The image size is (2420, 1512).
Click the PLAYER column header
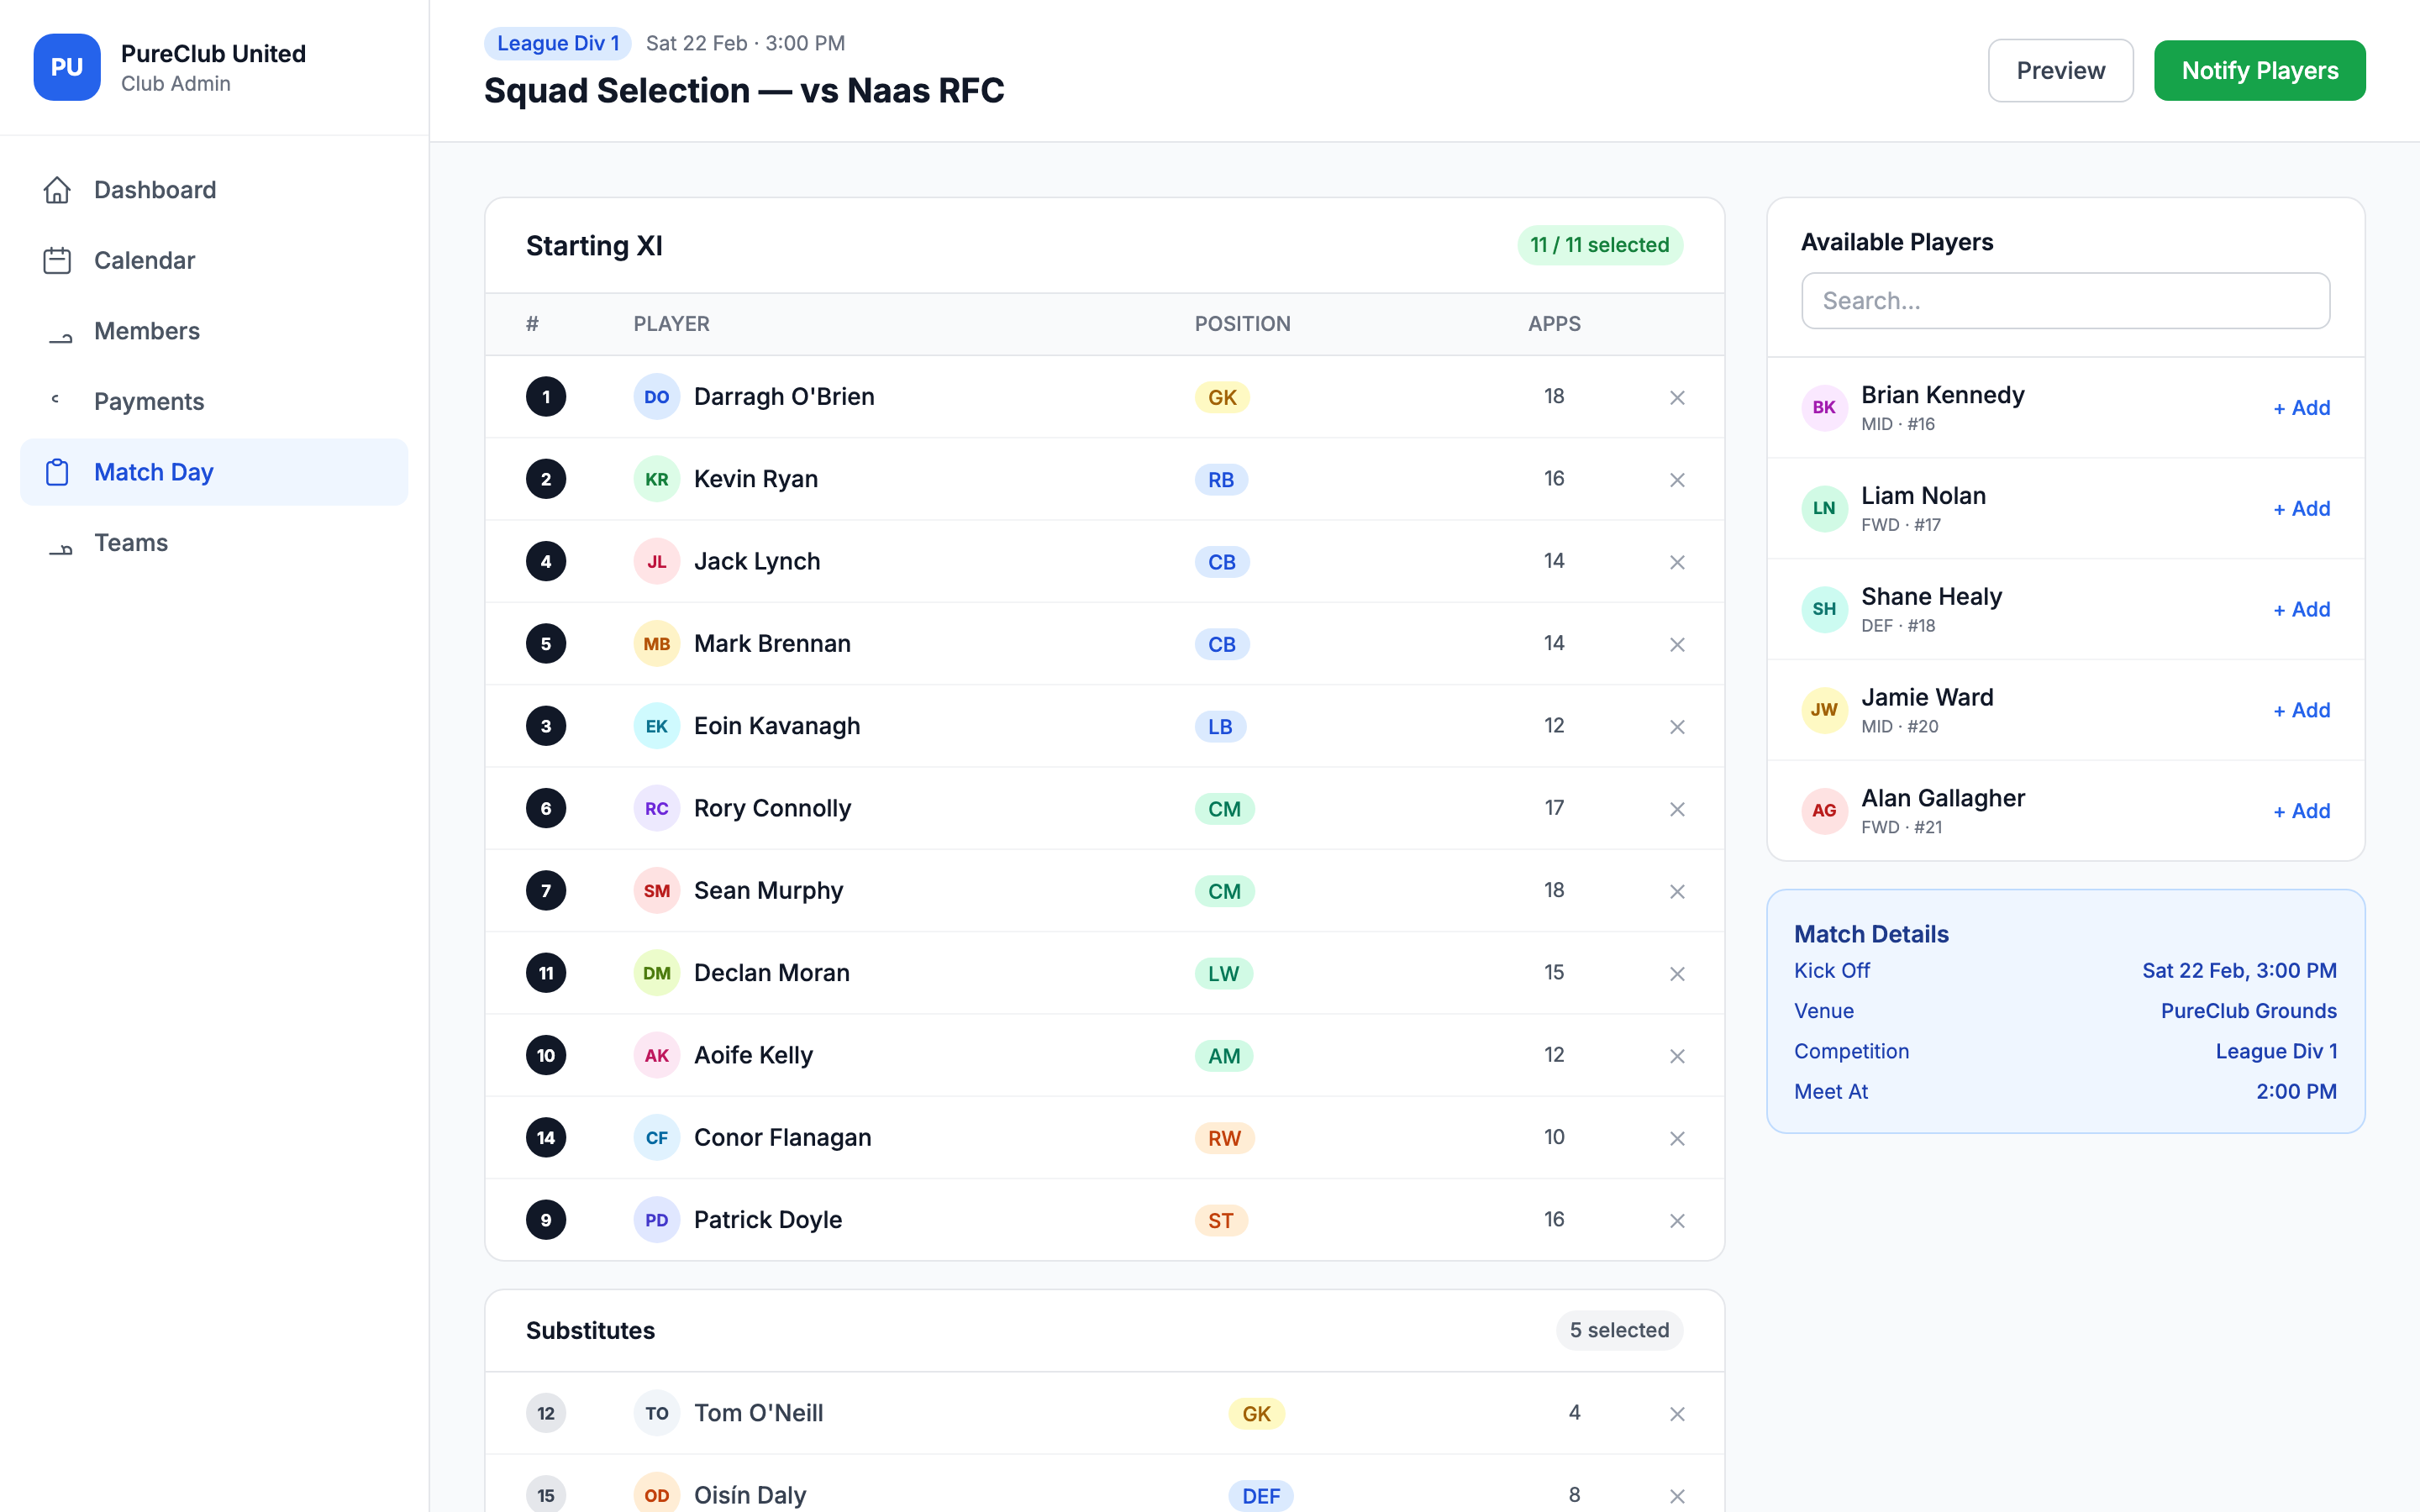[671, 324]
